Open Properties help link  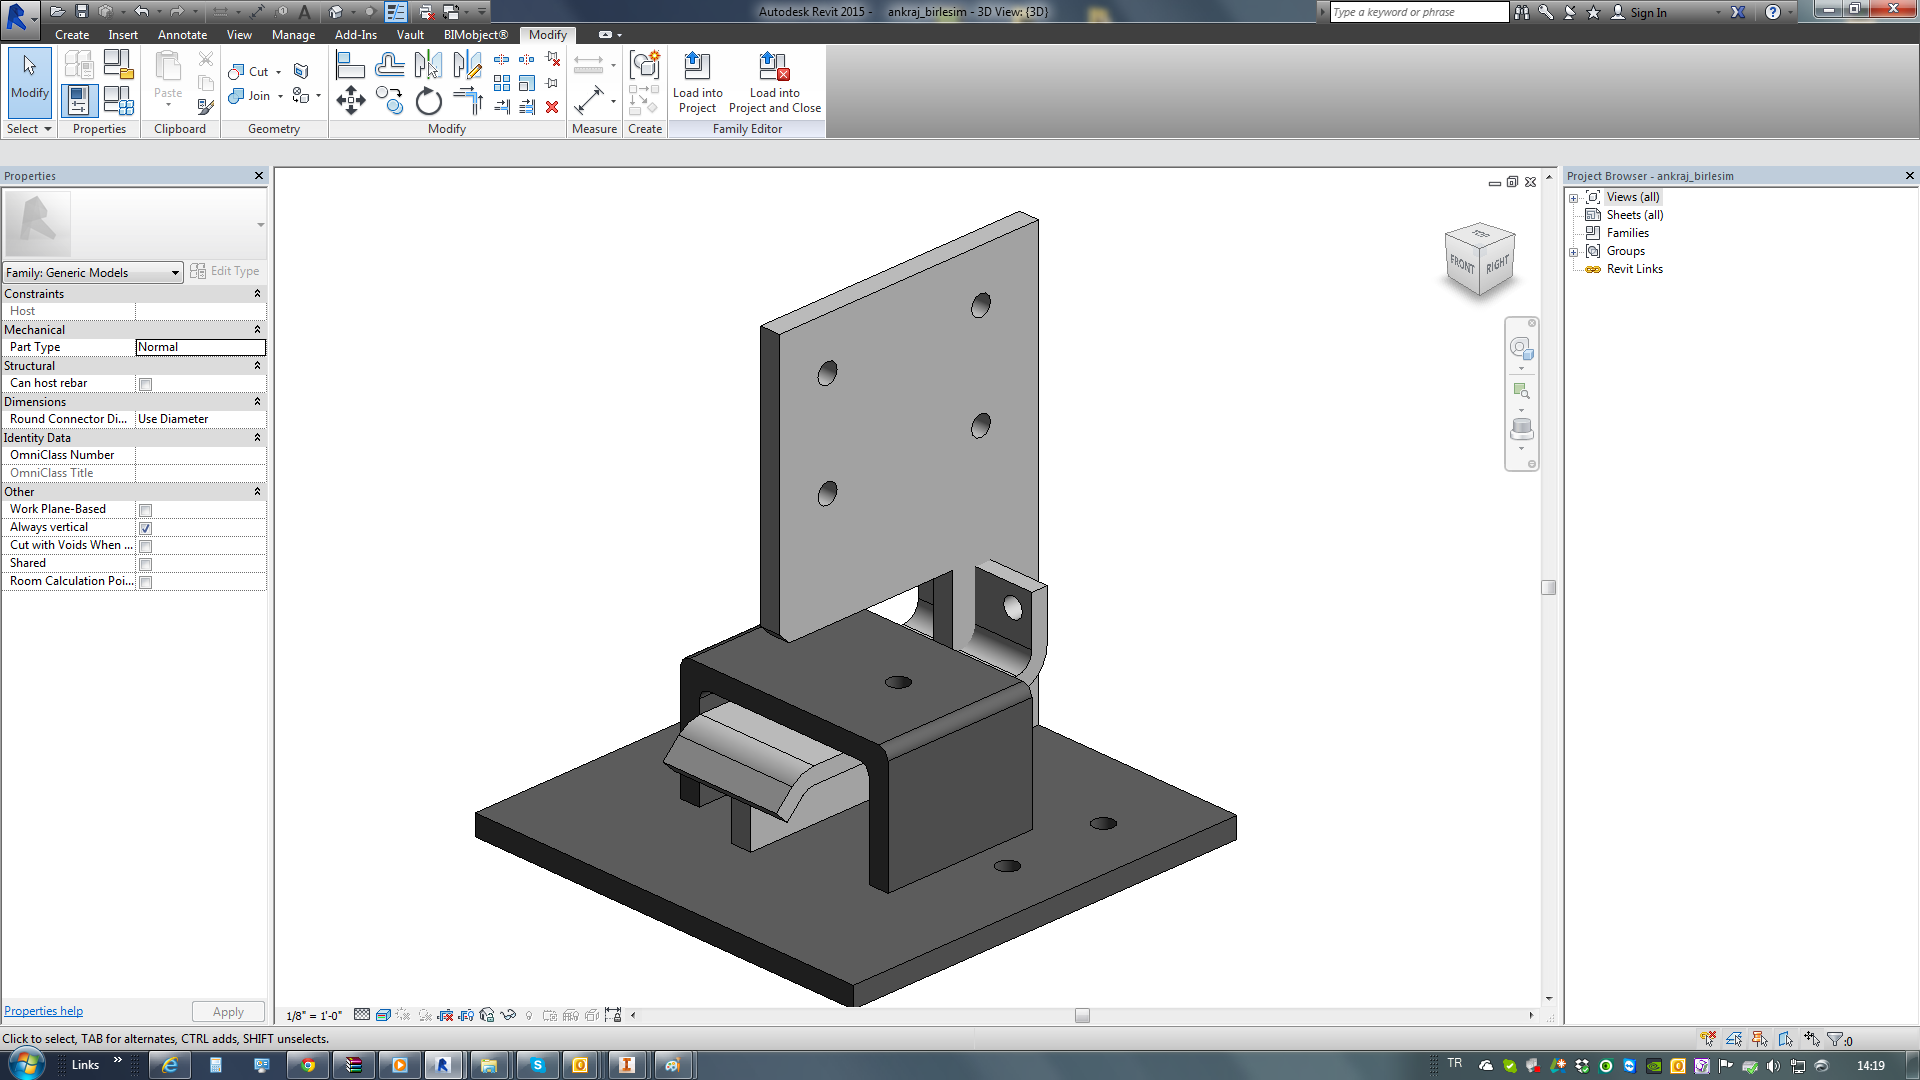click(x=44, y=1011)
